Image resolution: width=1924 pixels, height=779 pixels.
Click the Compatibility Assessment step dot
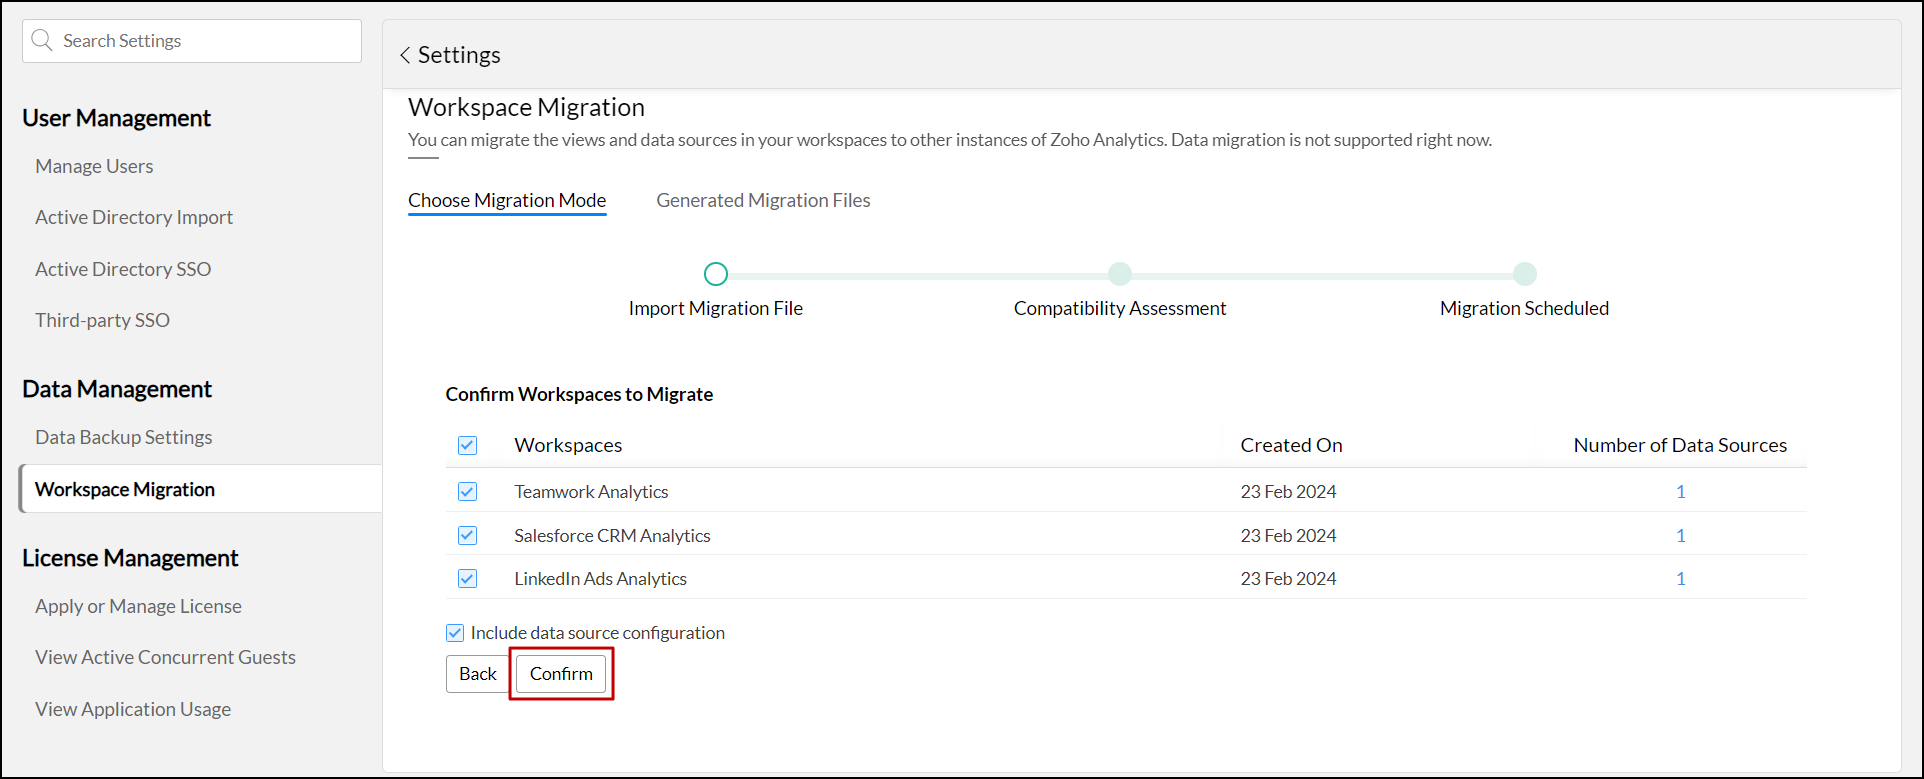click(1120, 274)
